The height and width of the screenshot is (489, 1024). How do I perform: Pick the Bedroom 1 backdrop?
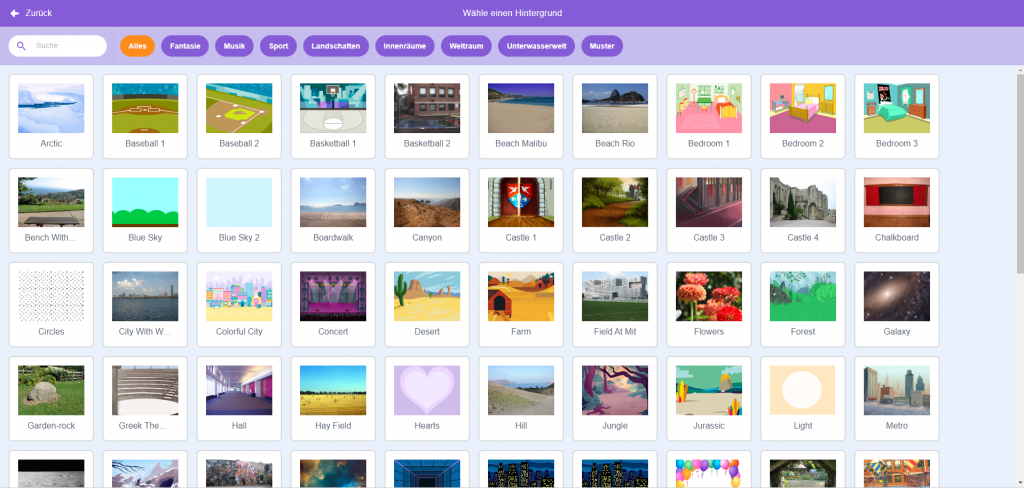(709, 116)
